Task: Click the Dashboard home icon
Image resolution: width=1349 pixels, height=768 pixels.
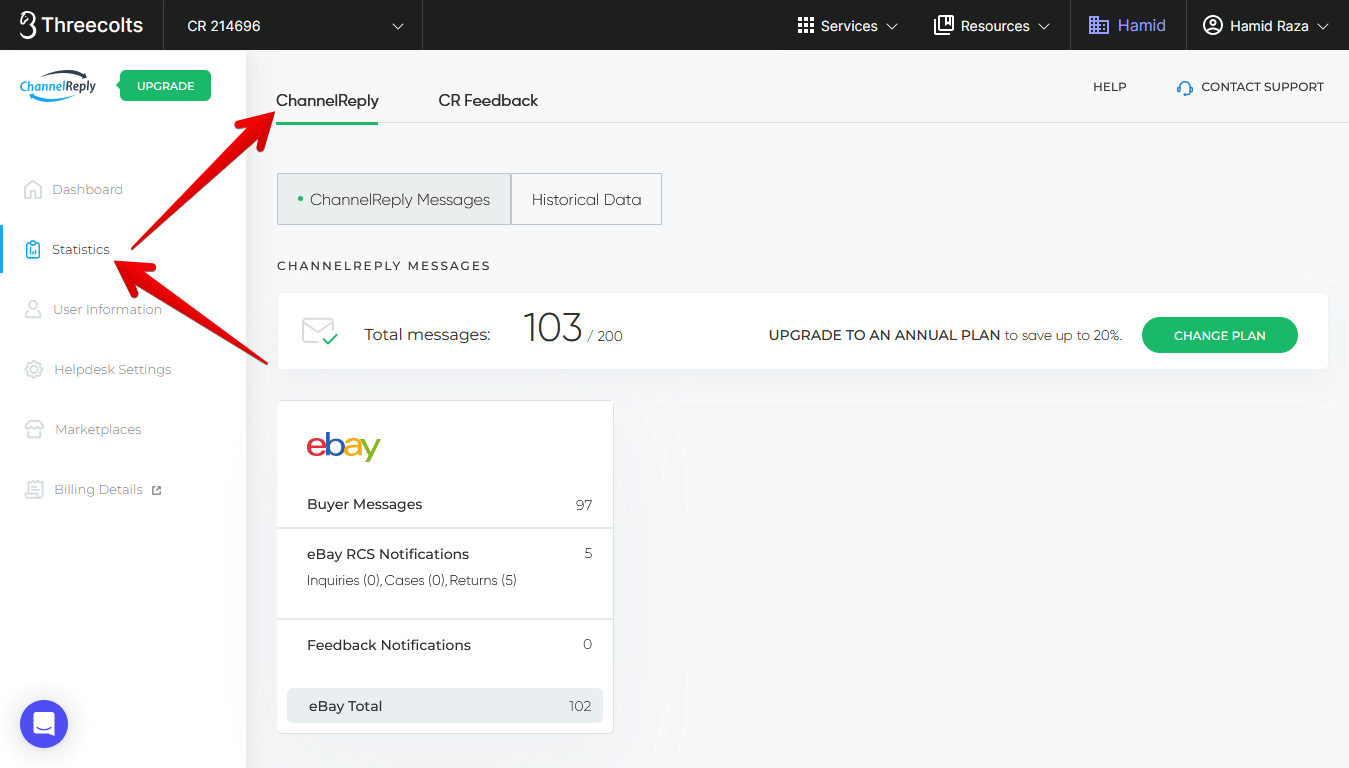Action: pos(33,189)
